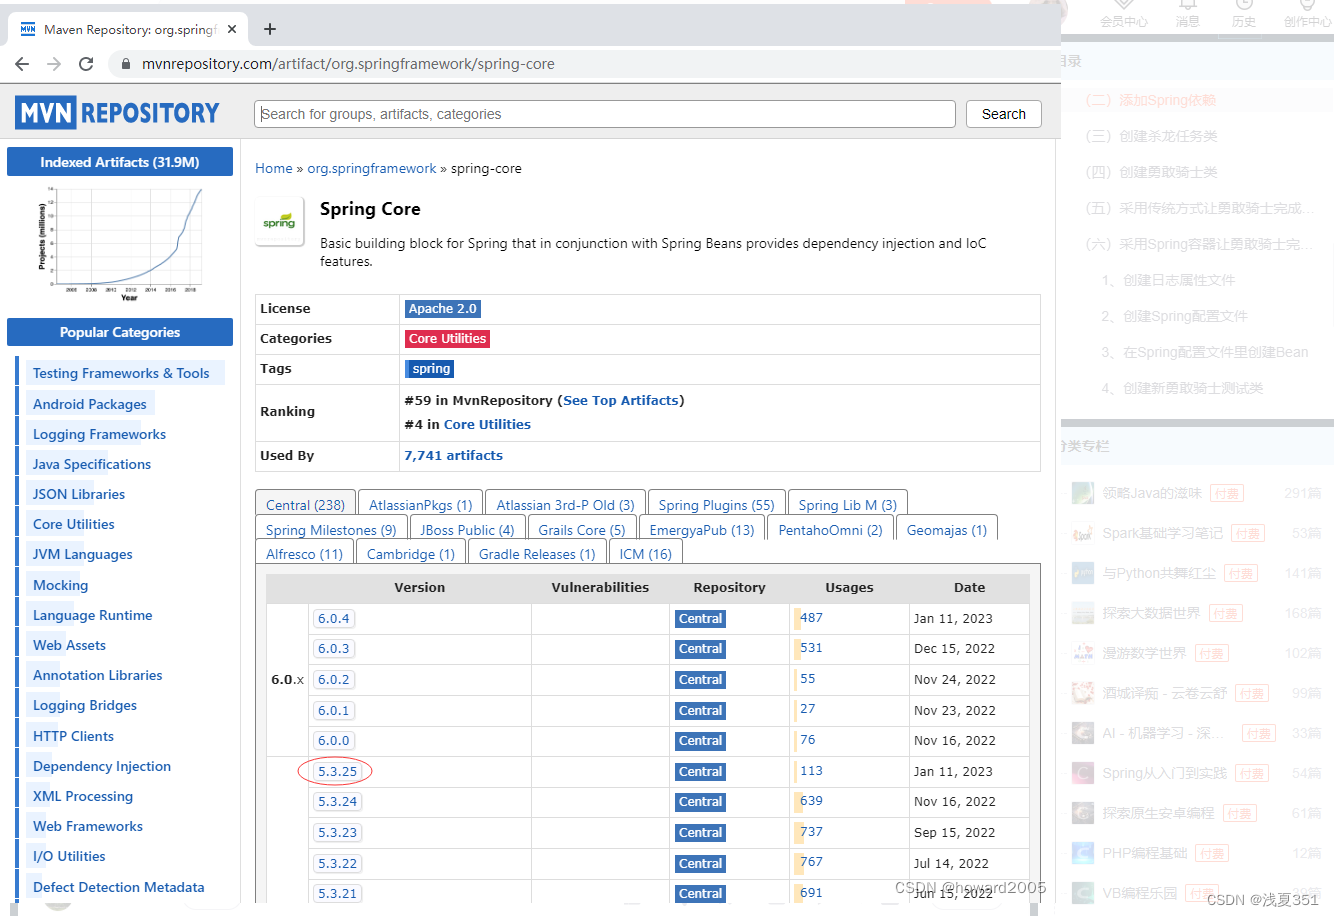Image resolution: width=1334 pixels, height=916 pixels.
Task: Open version 5.3.24
Action: (337, 802)
